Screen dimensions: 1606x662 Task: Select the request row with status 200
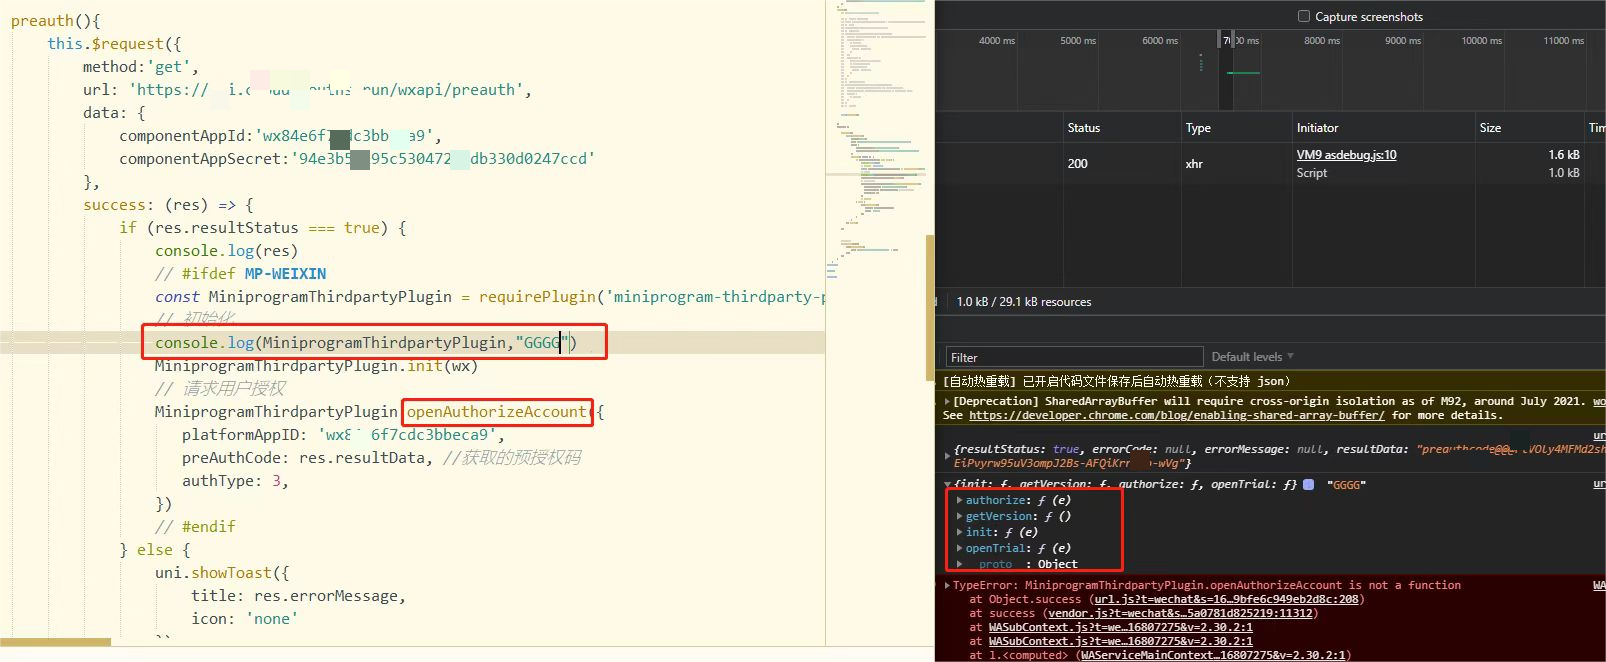click(1270, 163)
